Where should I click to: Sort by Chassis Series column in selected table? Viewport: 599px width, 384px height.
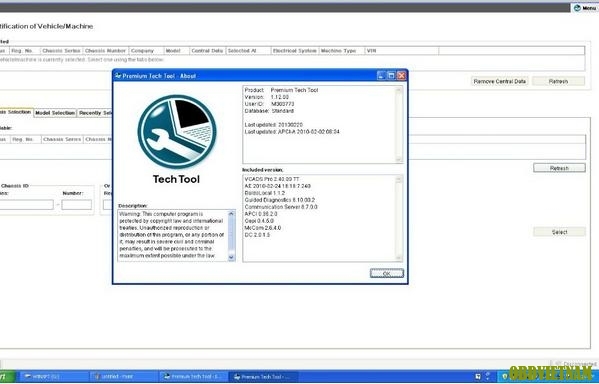[x=61, y=50]
